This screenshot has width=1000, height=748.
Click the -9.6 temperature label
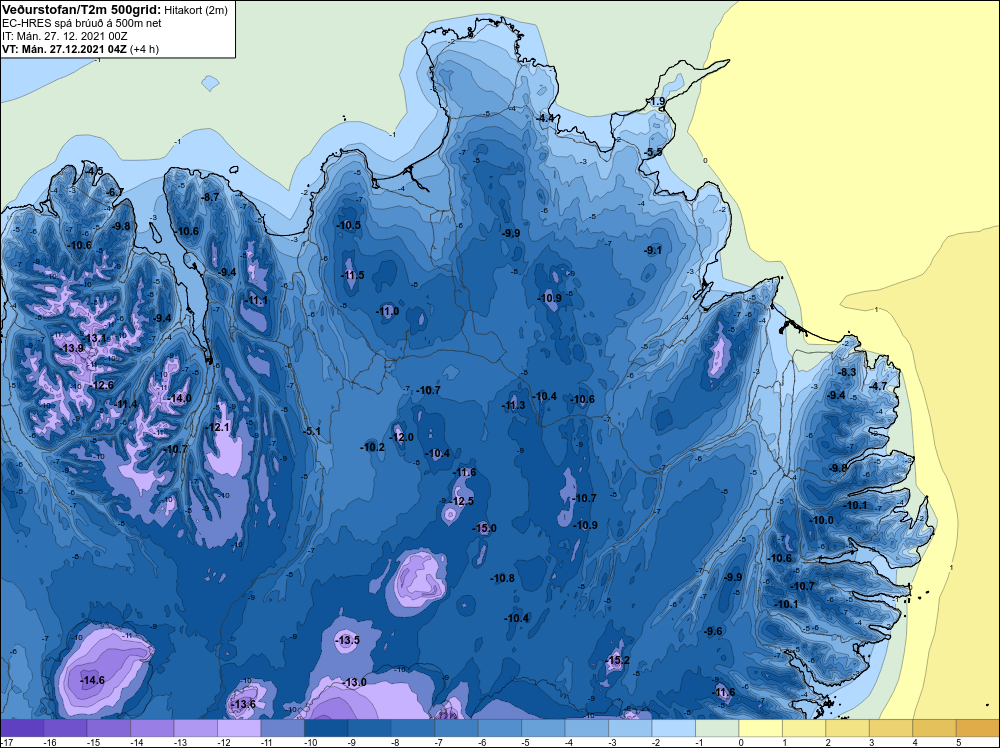coord(712,631)
